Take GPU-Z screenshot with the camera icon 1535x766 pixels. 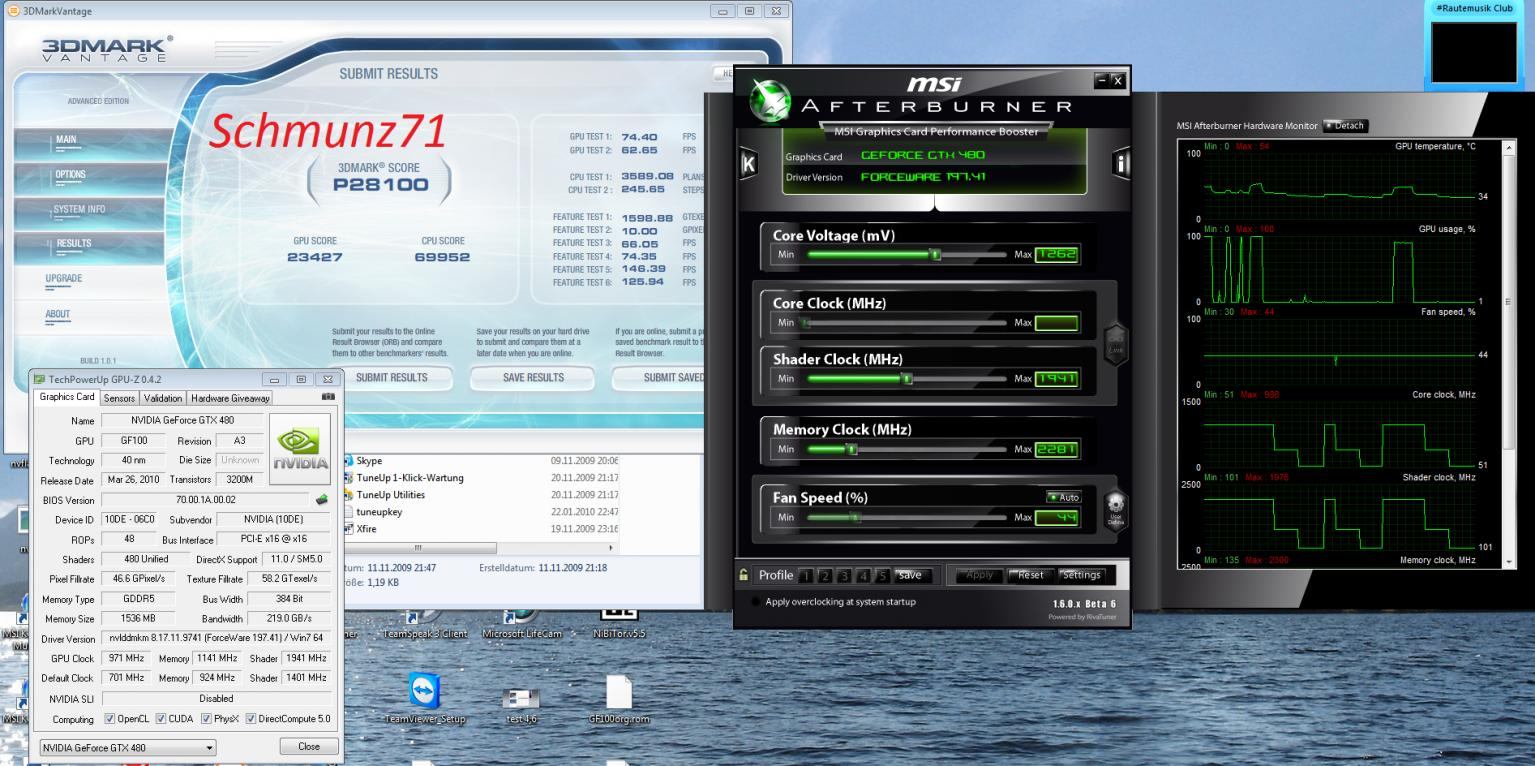(x=329, y=397)
